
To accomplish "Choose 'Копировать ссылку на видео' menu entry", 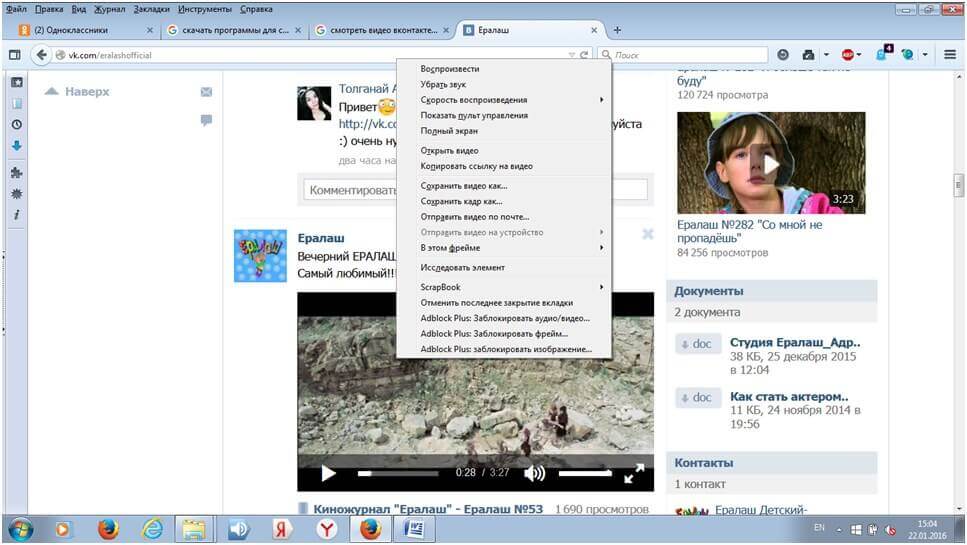I will pos(476,166).
